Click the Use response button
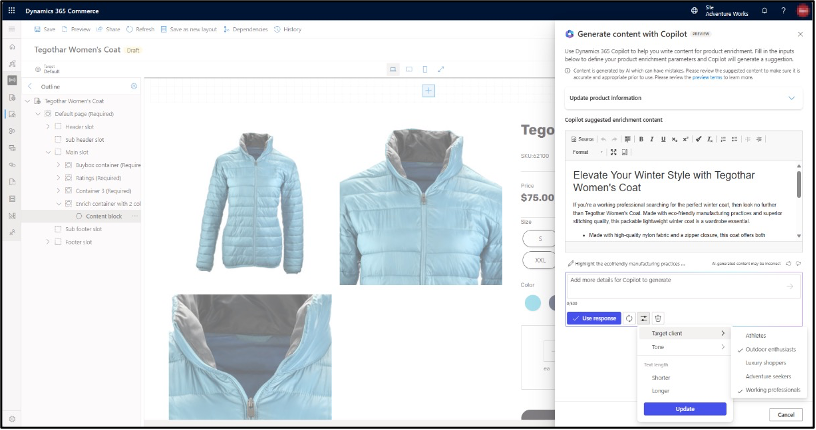 click(x=594, y=318)
